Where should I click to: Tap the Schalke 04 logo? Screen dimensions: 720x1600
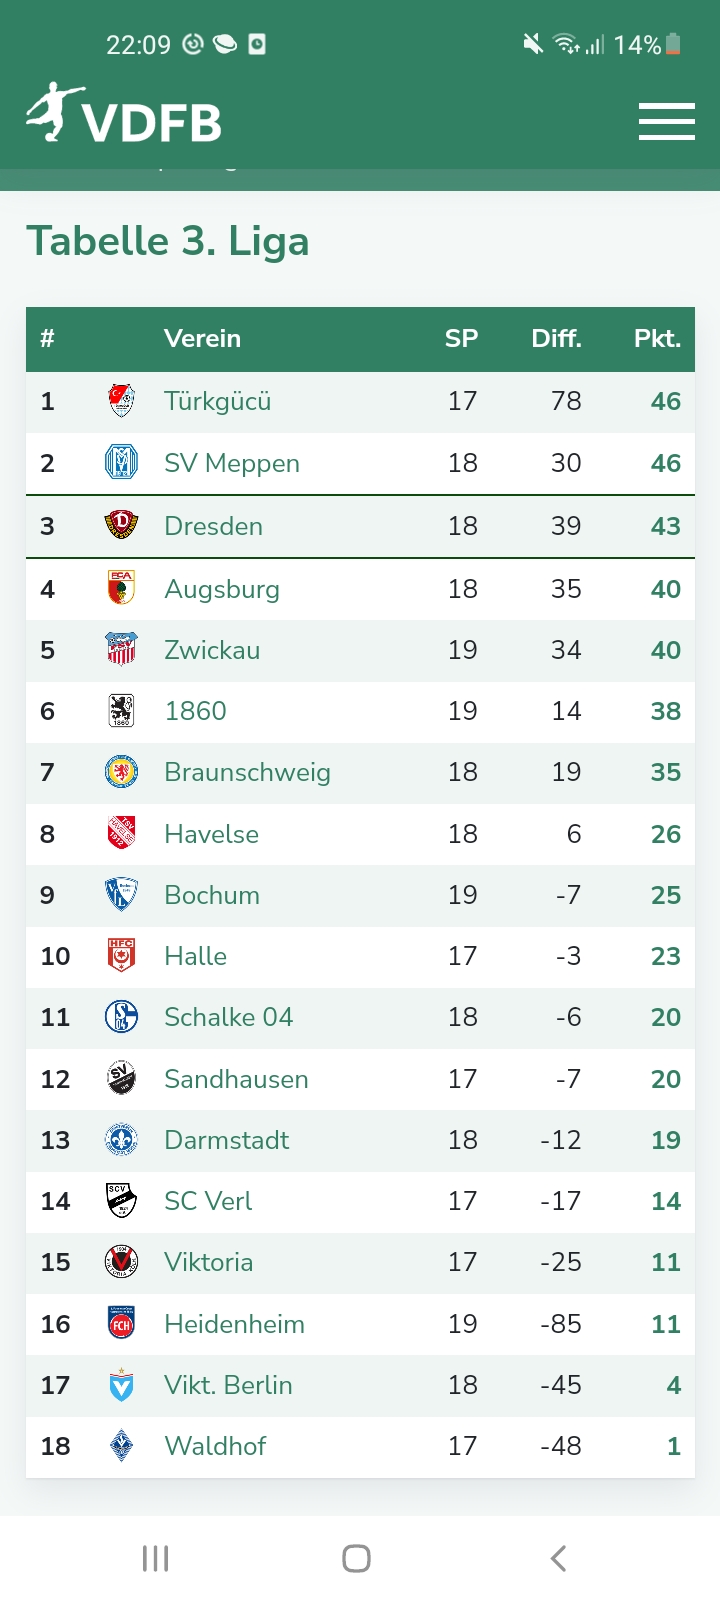[121, 1017]
